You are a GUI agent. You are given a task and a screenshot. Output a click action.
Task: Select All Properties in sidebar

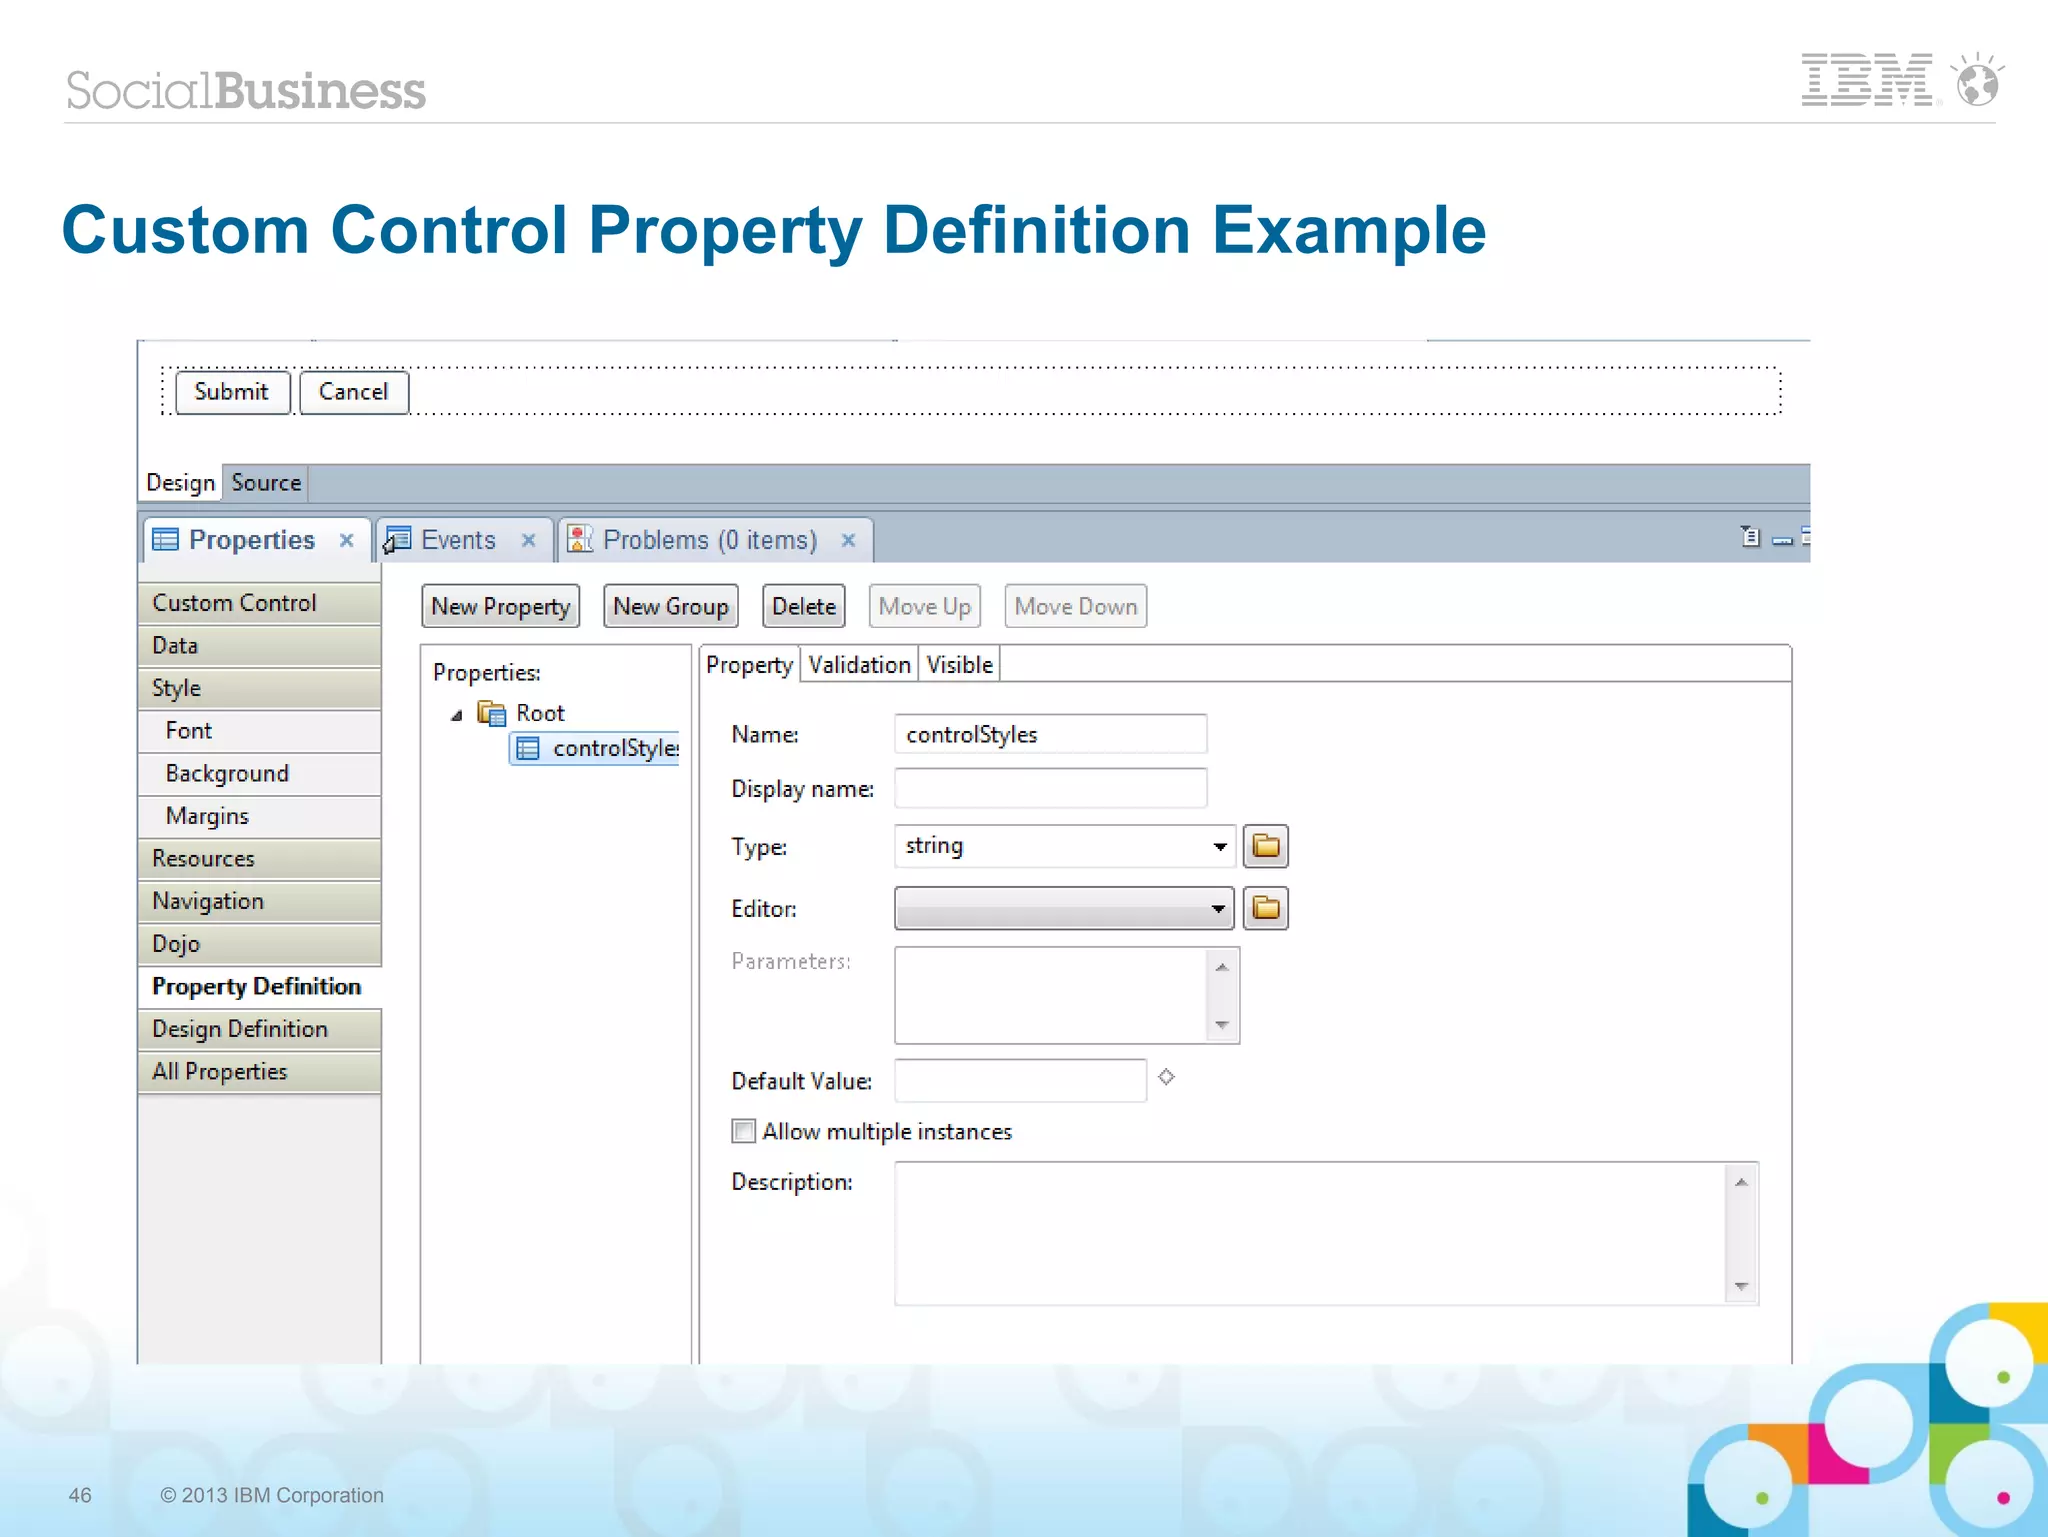[260, 1072]
